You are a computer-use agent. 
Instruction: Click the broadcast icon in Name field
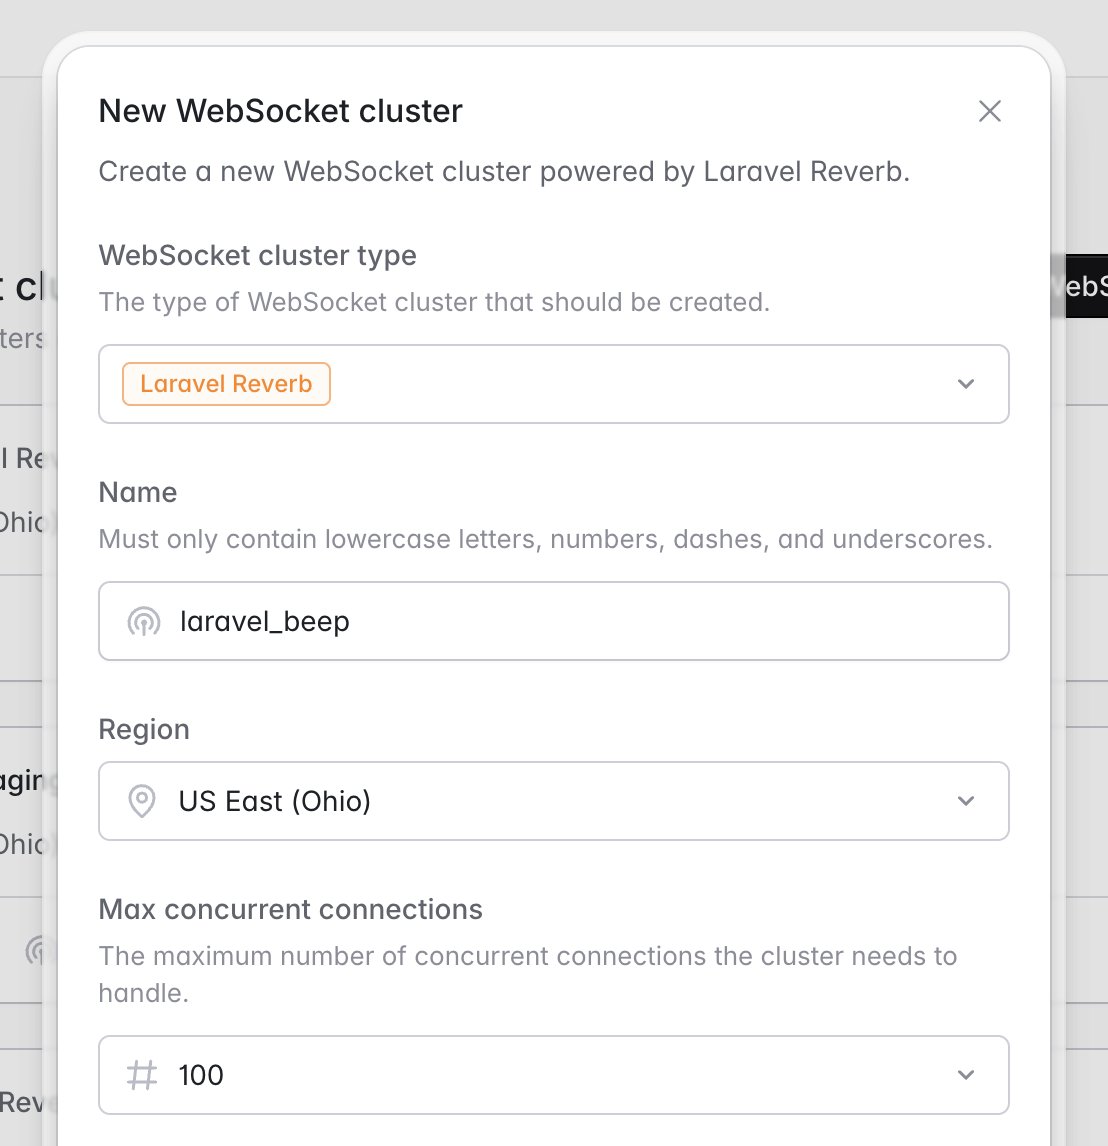[144, 622]
